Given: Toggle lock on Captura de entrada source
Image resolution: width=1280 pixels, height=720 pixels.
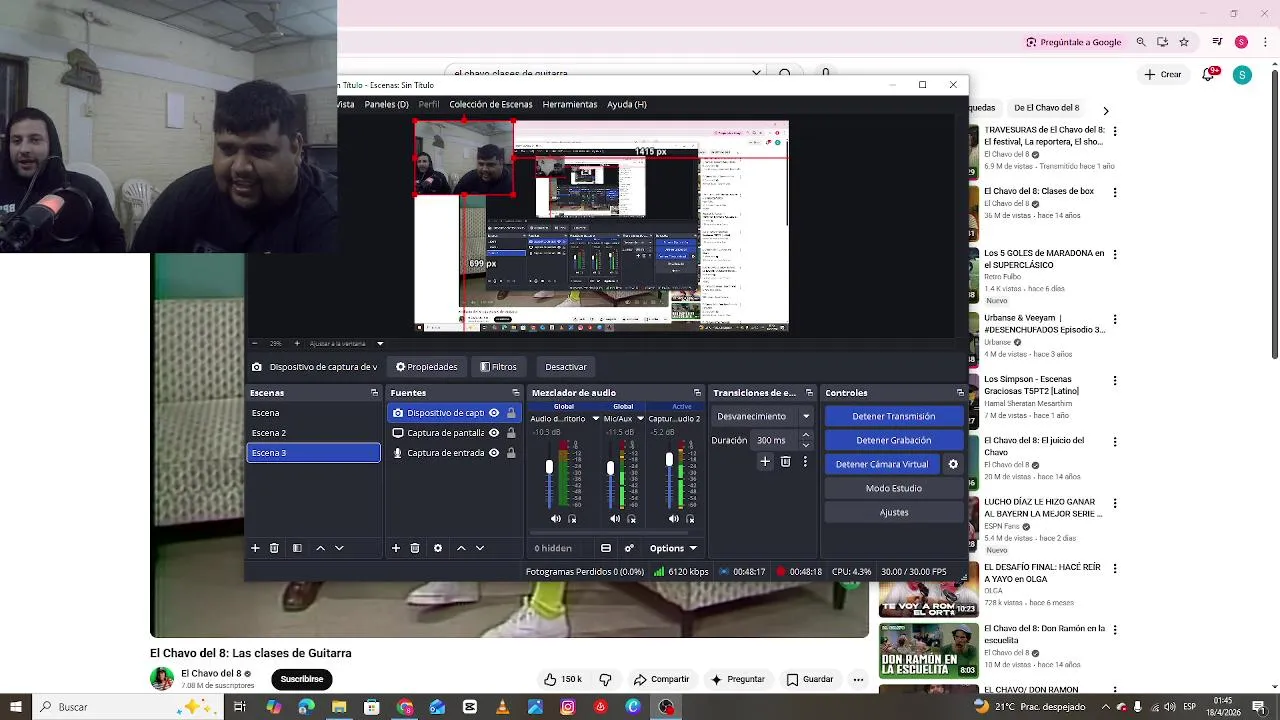Looking at the screenshot, I should (511, 453).
